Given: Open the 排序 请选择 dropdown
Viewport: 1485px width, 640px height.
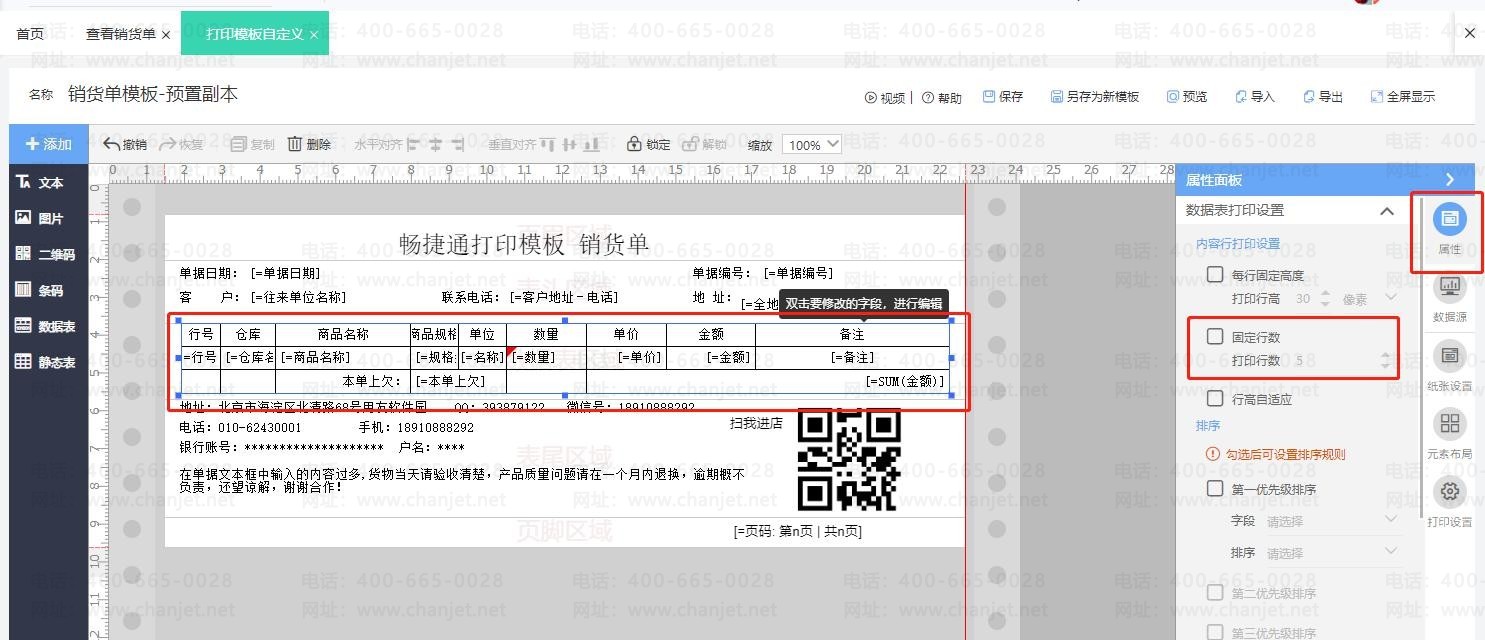Looking at the screenshot, I should [1331, 552].
